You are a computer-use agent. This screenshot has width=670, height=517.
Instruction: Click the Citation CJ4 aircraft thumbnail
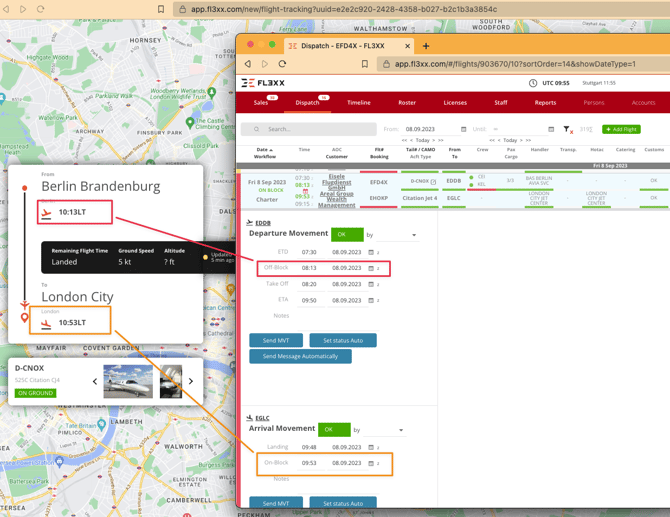pos(128,381)
